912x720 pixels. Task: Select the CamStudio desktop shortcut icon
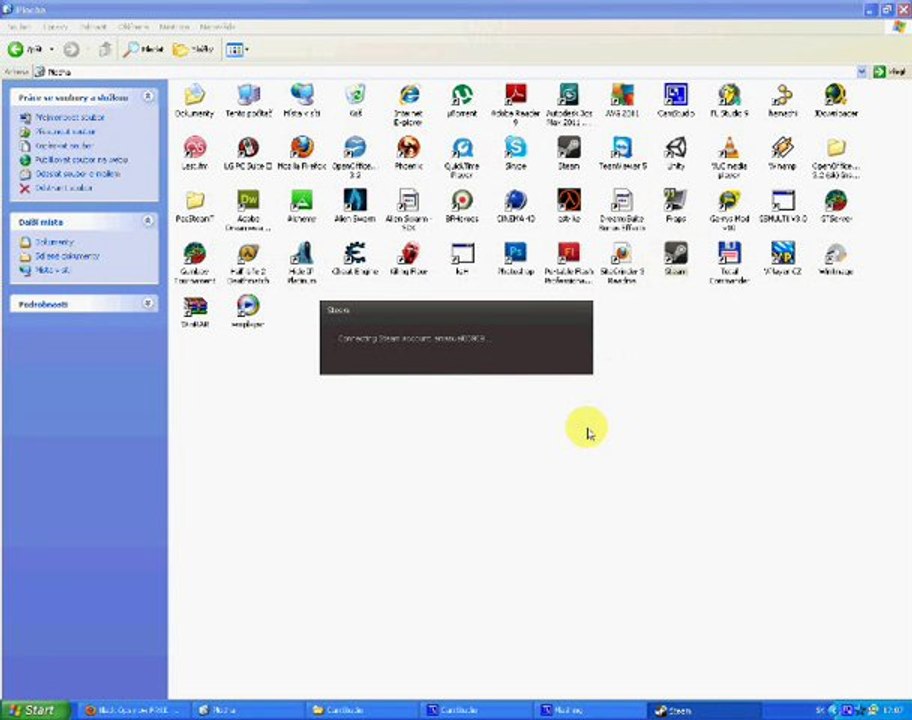675,101
